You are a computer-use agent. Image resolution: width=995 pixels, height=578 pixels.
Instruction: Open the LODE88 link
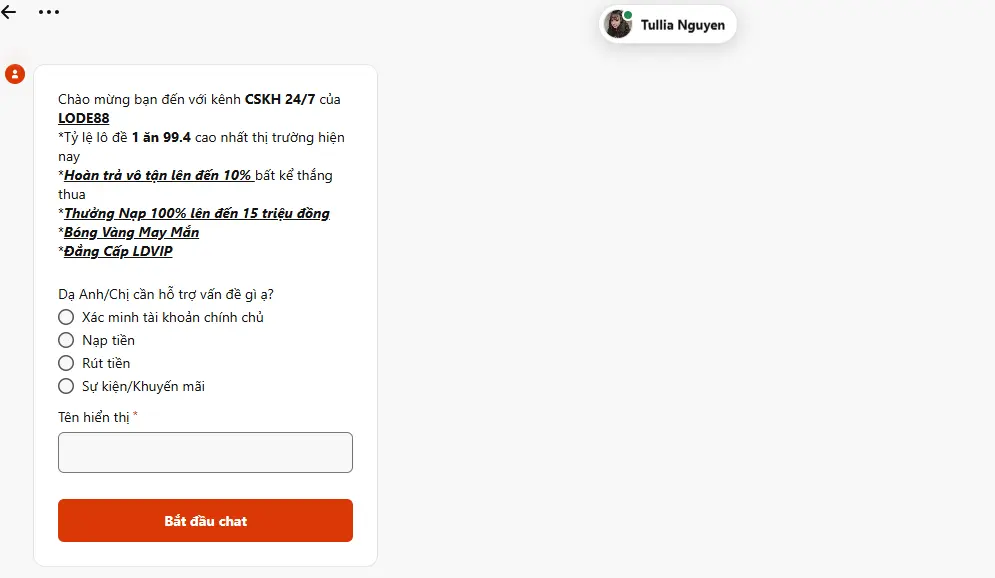[84, 119]
